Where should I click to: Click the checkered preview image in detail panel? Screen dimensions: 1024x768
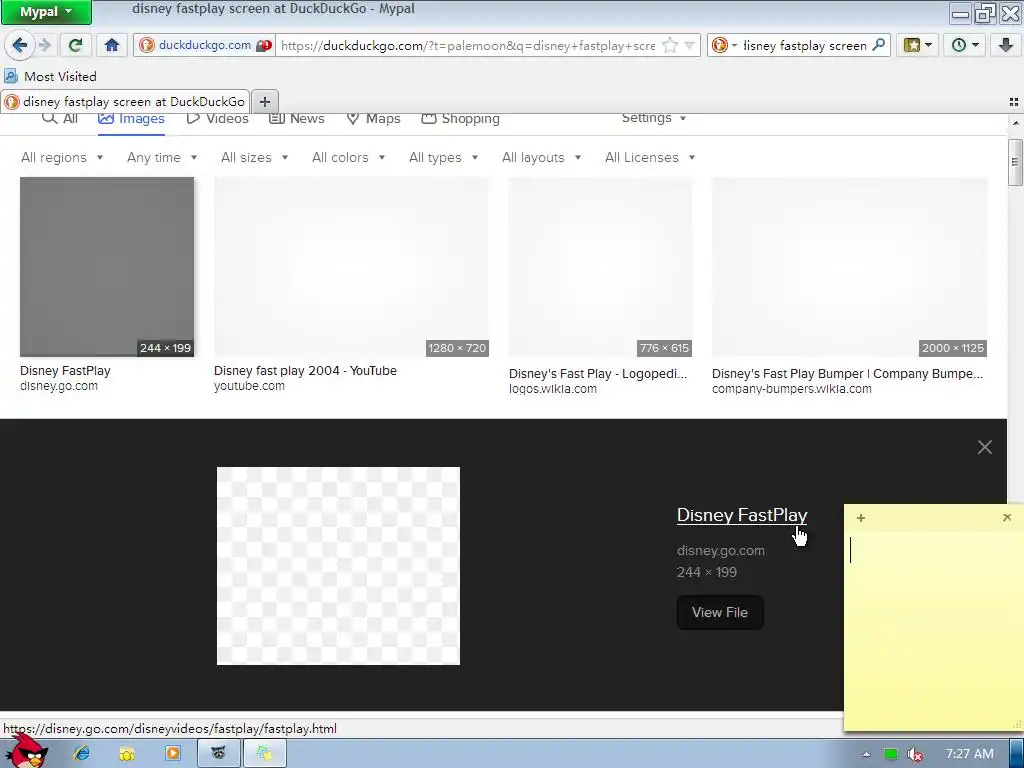click(338, 566)
